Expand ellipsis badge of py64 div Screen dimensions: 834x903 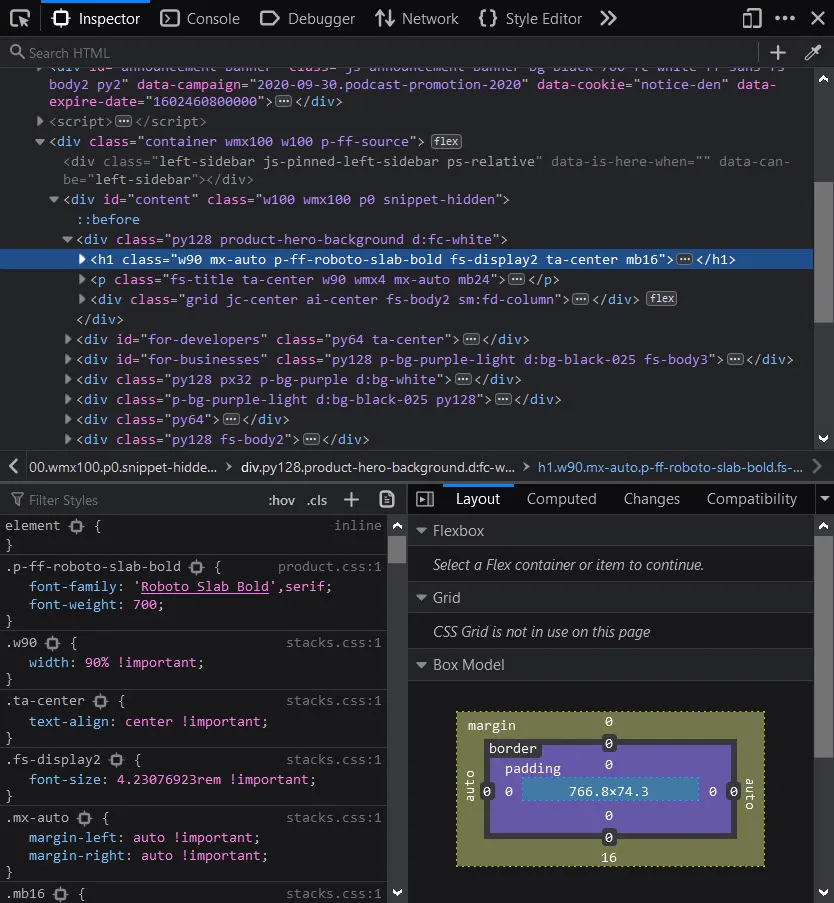click(x=231, y=419)
